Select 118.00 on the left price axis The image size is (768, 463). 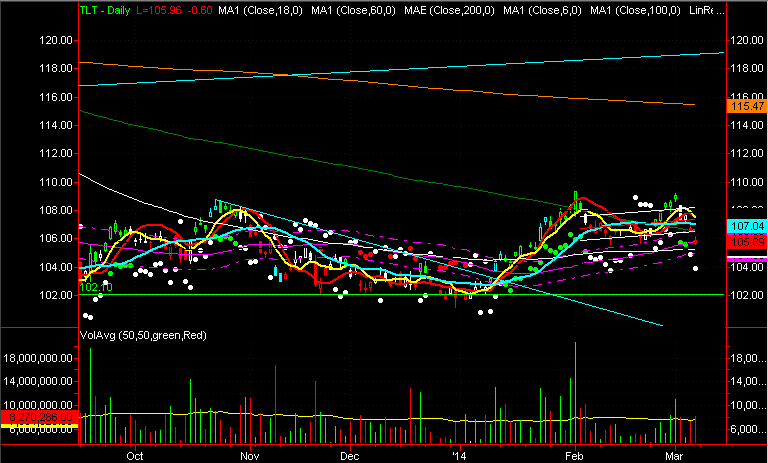[x=56, y=68]
